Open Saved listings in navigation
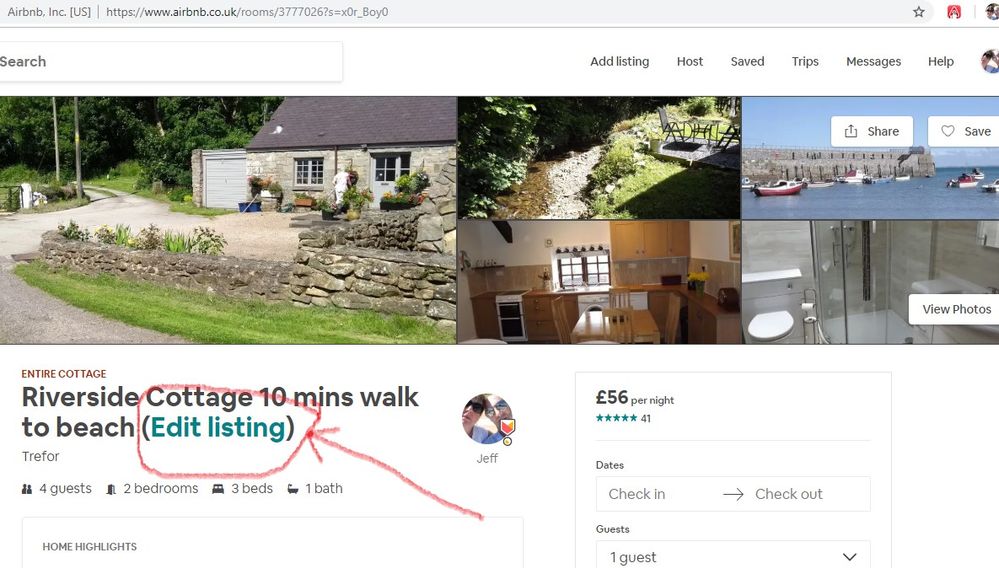This screenshot has width=999, height=568. click(747, 62)
